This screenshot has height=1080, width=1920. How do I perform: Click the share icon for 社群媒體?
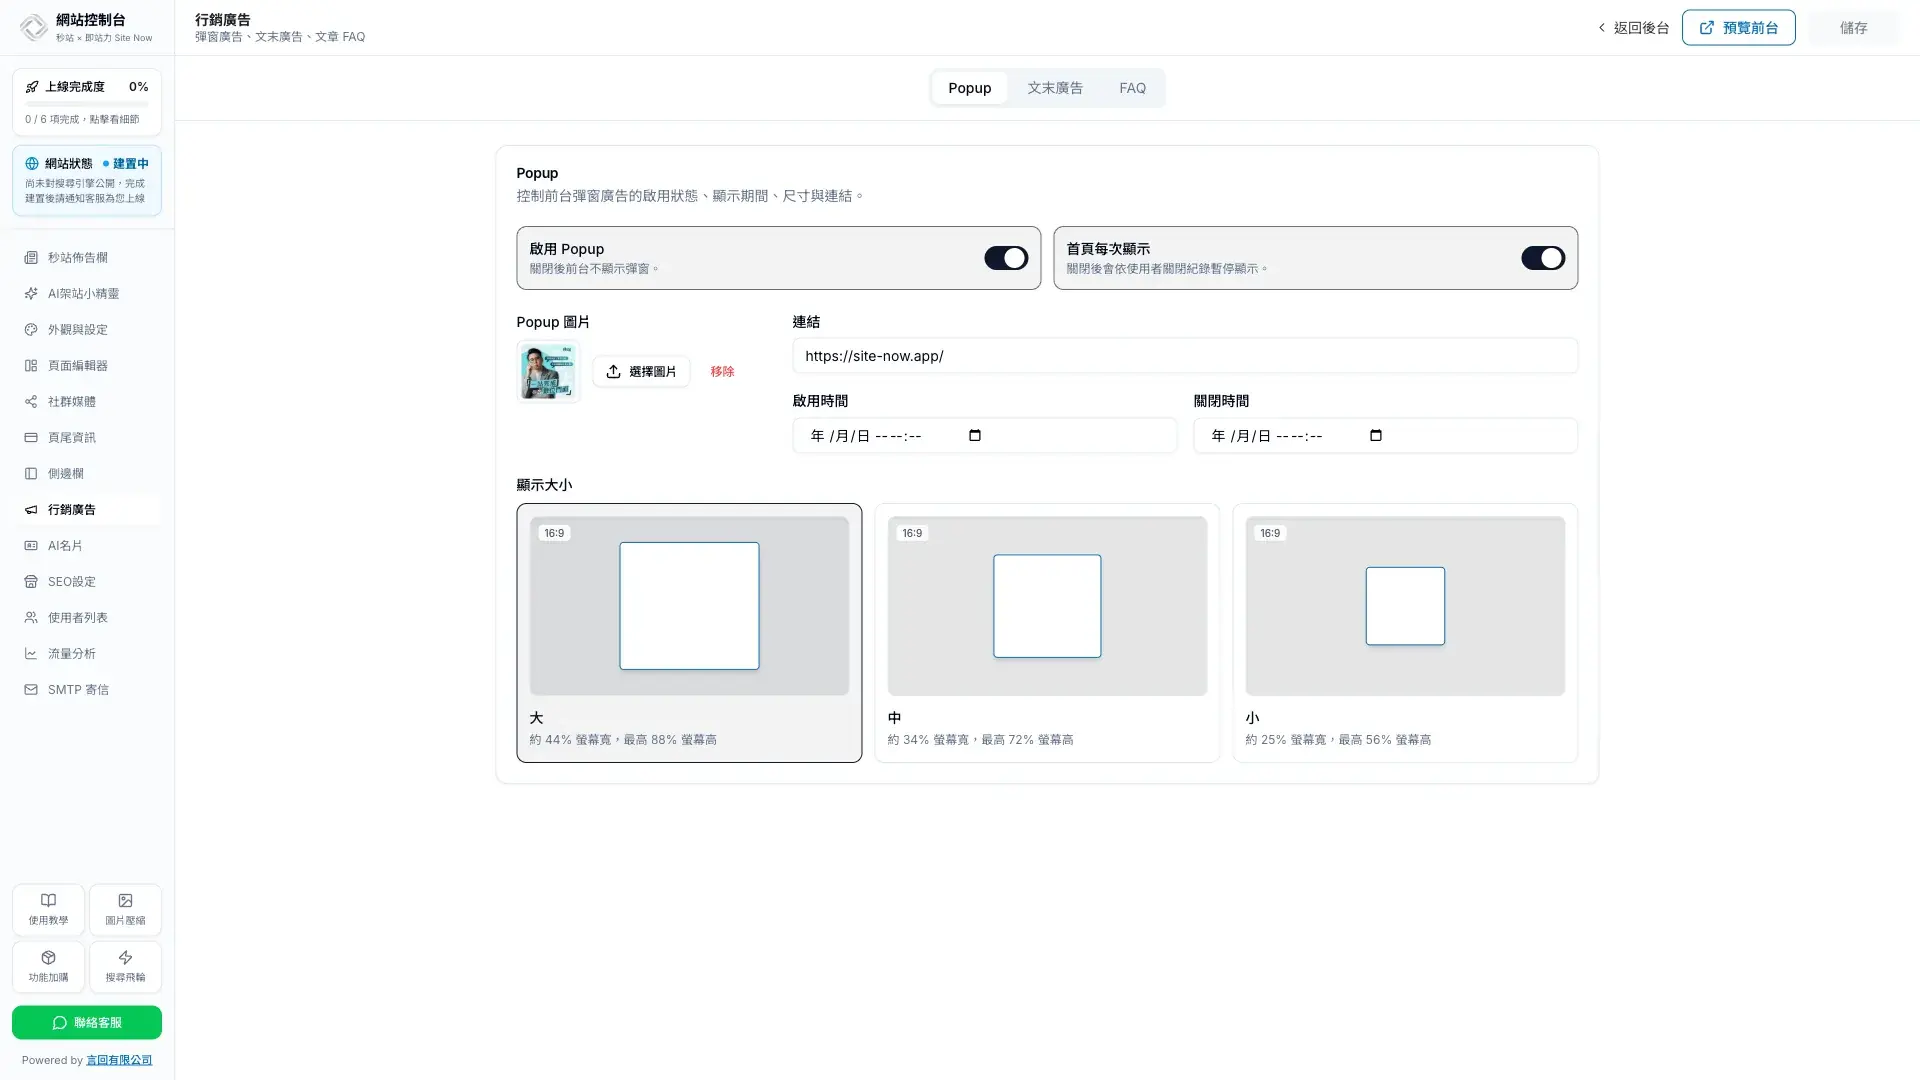pyautogui.click(x=31, y=402)
